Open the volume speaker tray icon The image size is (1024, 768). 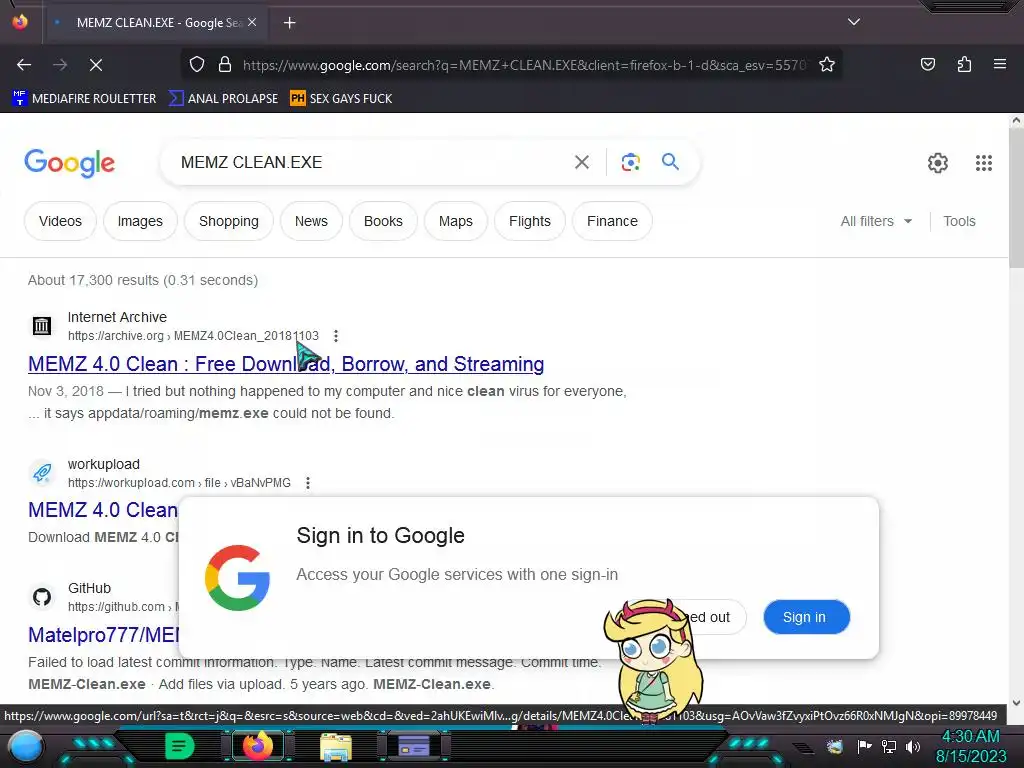pos(913,746)
